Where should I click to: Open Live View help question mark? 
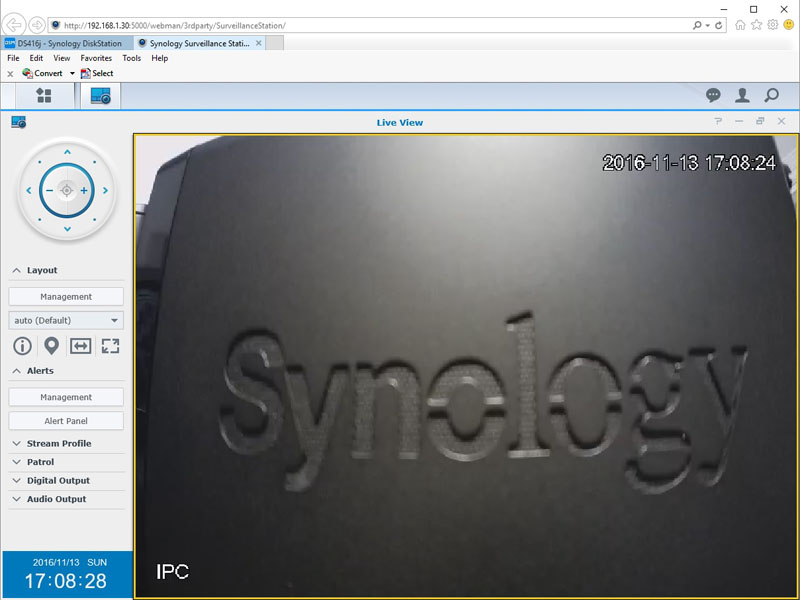pos(718,121)
